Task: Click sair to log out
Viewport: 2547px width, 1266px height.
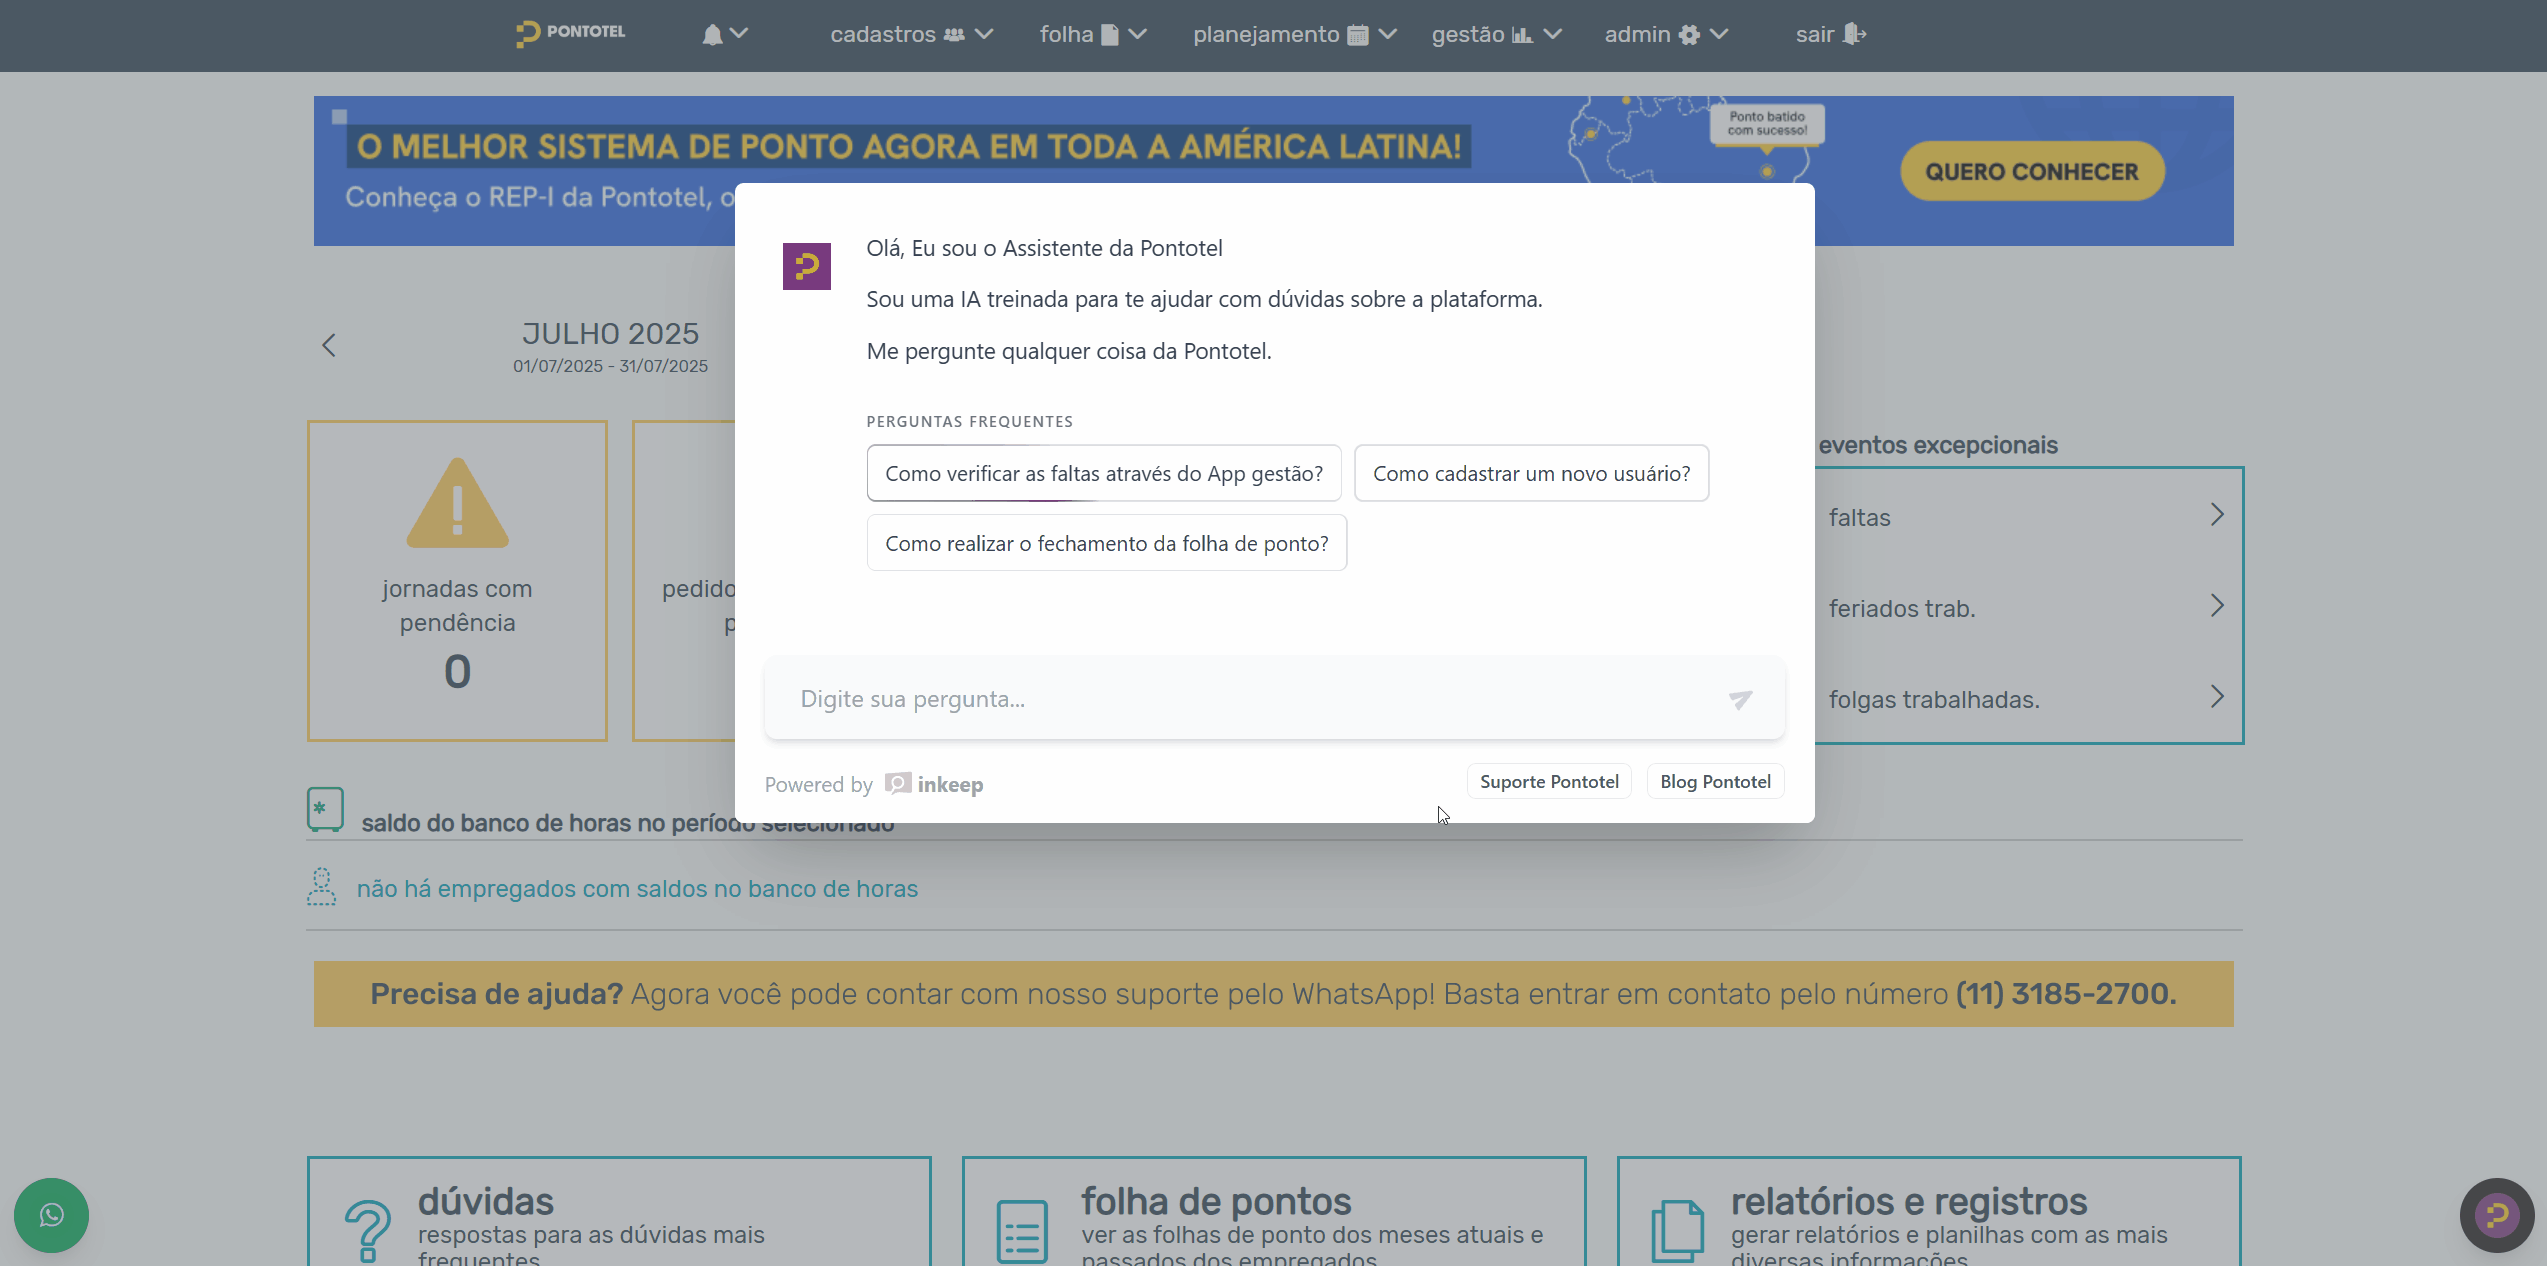Action: pyautogui.click(x=1830, y=34)
